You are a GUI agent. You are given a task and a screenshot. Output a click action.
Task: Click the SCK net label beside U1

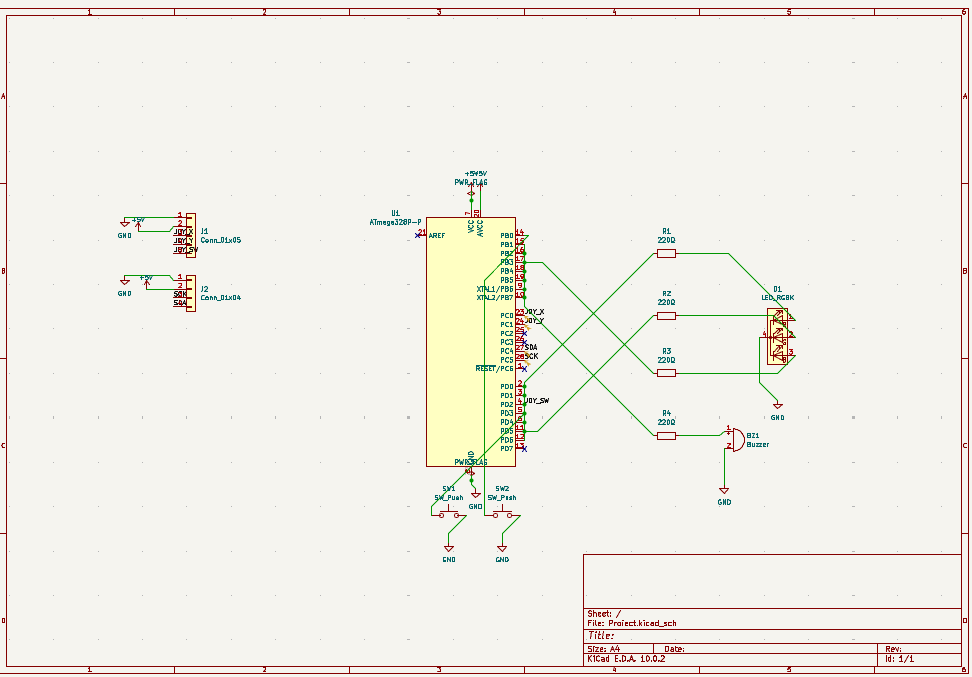click(531, 356)
